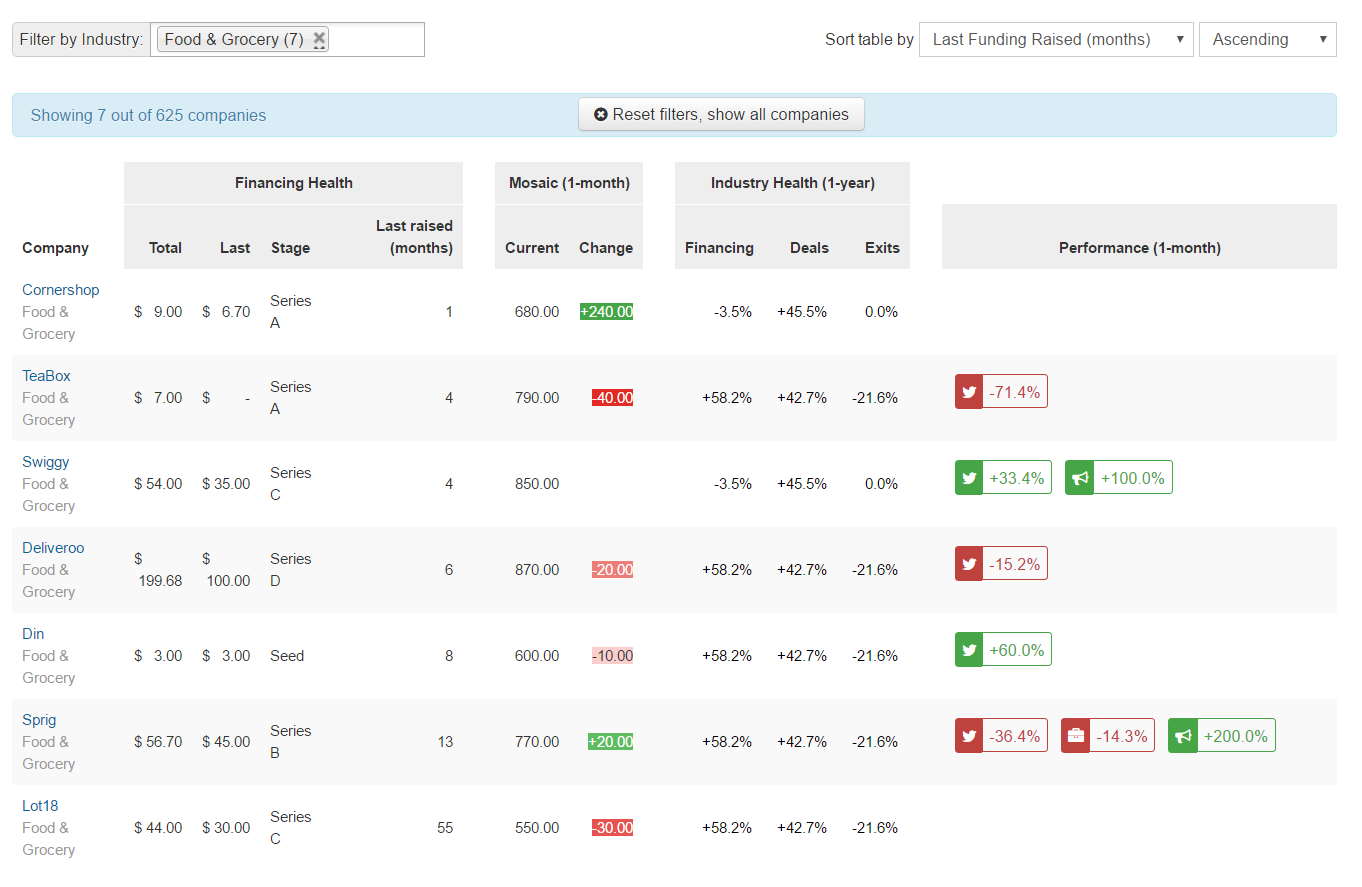Click the Exits column header
This screenshot has width=1362, height=887.
click(882, 248)
